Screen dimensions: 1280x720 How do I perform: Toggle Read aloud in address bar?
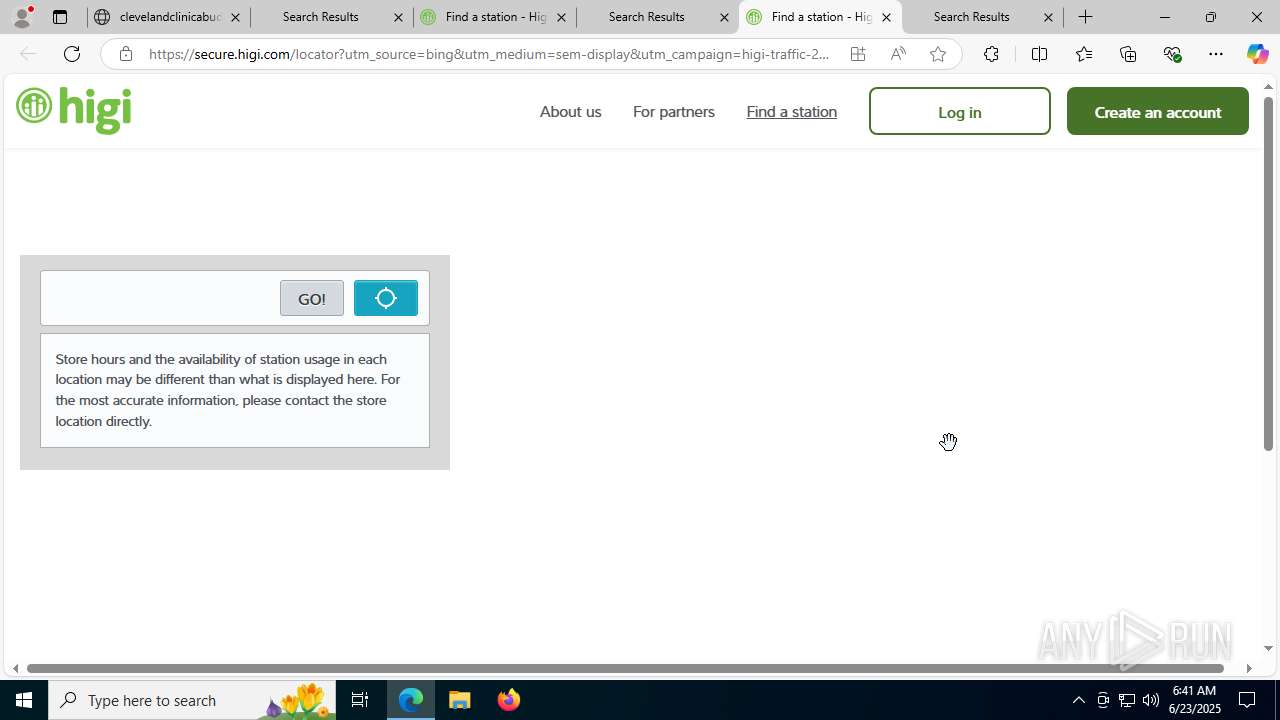click(898, 54)
